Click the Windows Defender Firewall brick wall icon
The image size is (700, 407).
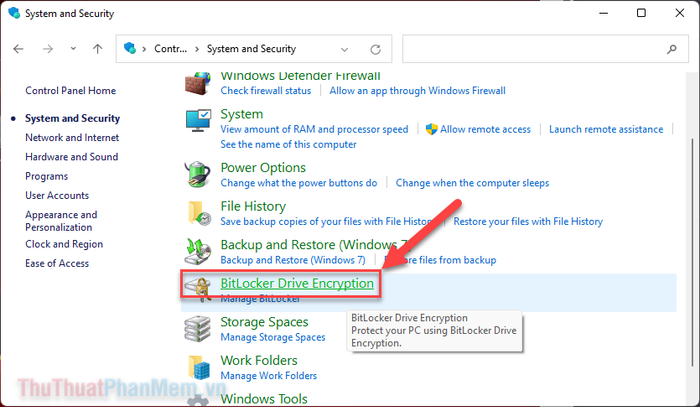[x=197, y=83]
